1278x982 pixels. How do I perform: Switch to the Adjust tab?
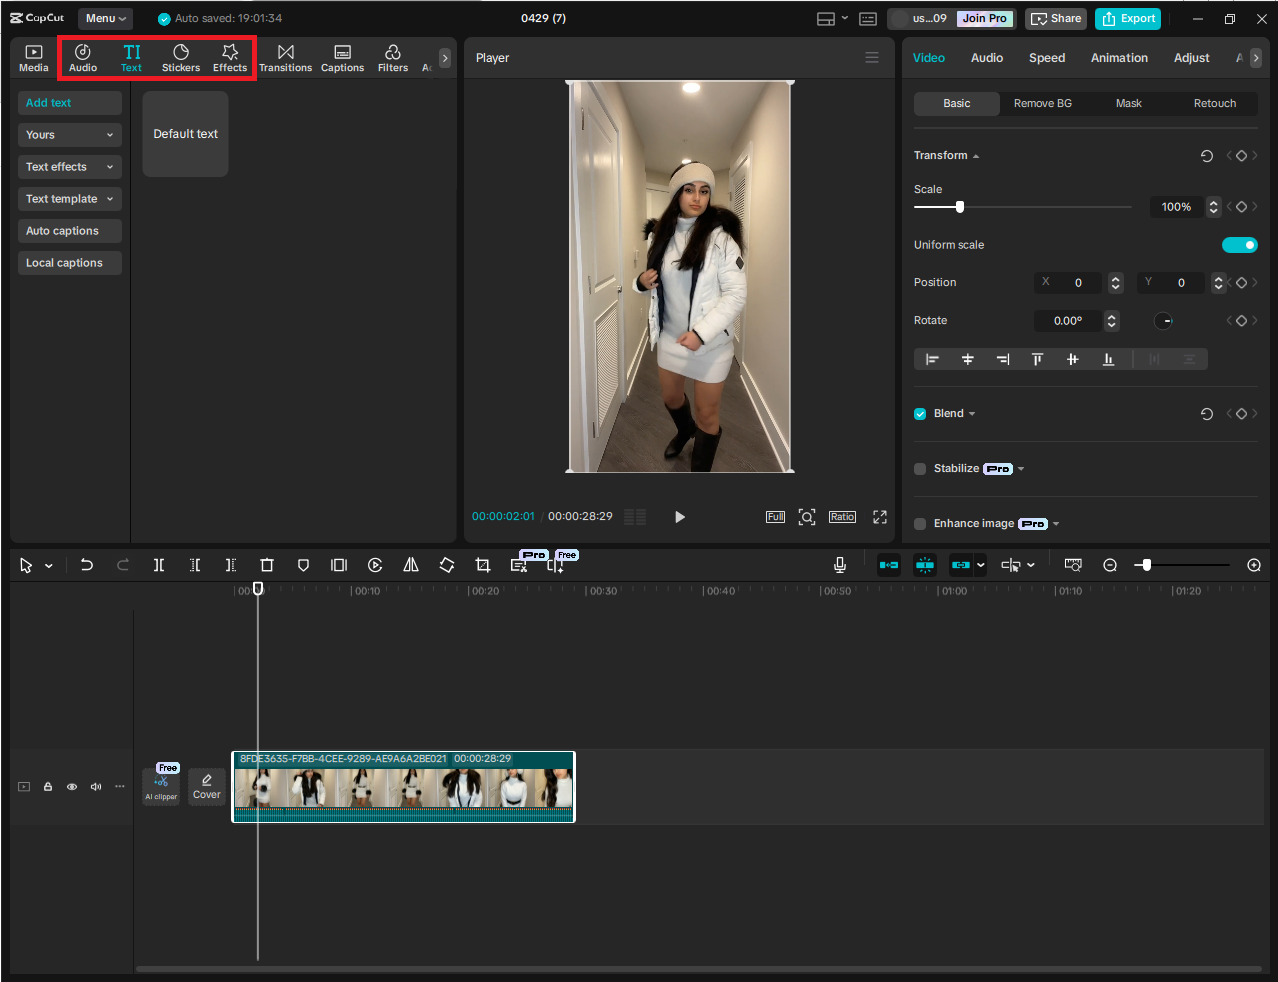point(1191,58)
